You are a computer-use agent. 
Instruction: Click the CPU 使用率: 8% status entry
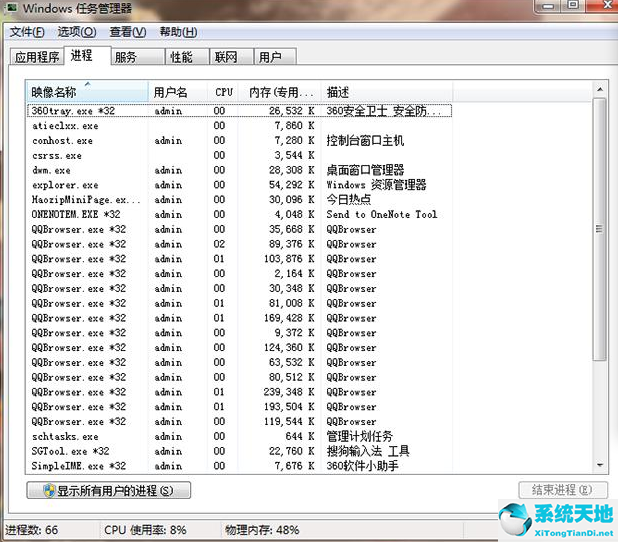tap(145, 530)
